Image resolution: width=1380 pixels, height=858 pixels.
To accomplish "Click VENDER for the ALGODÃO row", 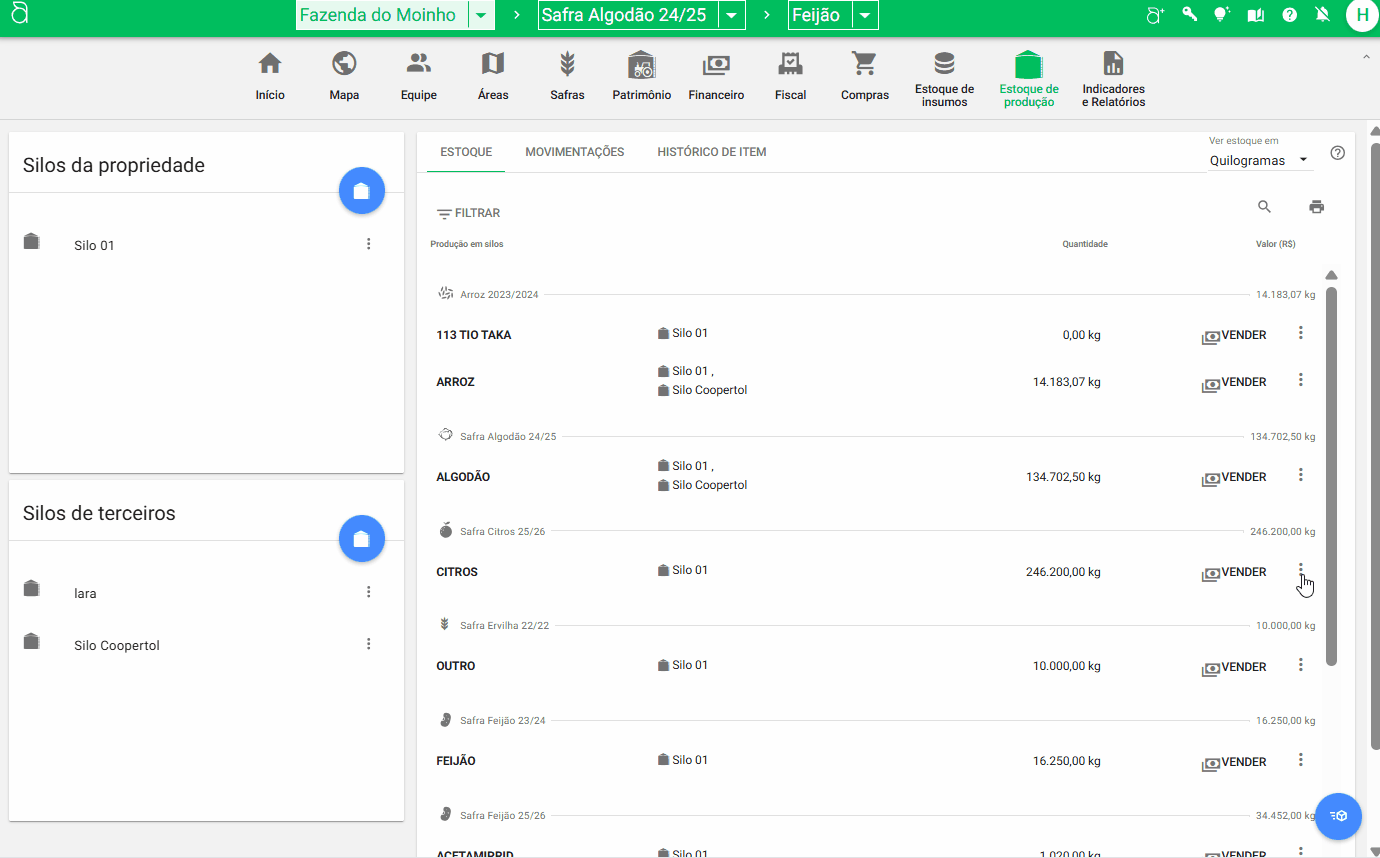I will pyautogui.click(x=1234, y=477).
